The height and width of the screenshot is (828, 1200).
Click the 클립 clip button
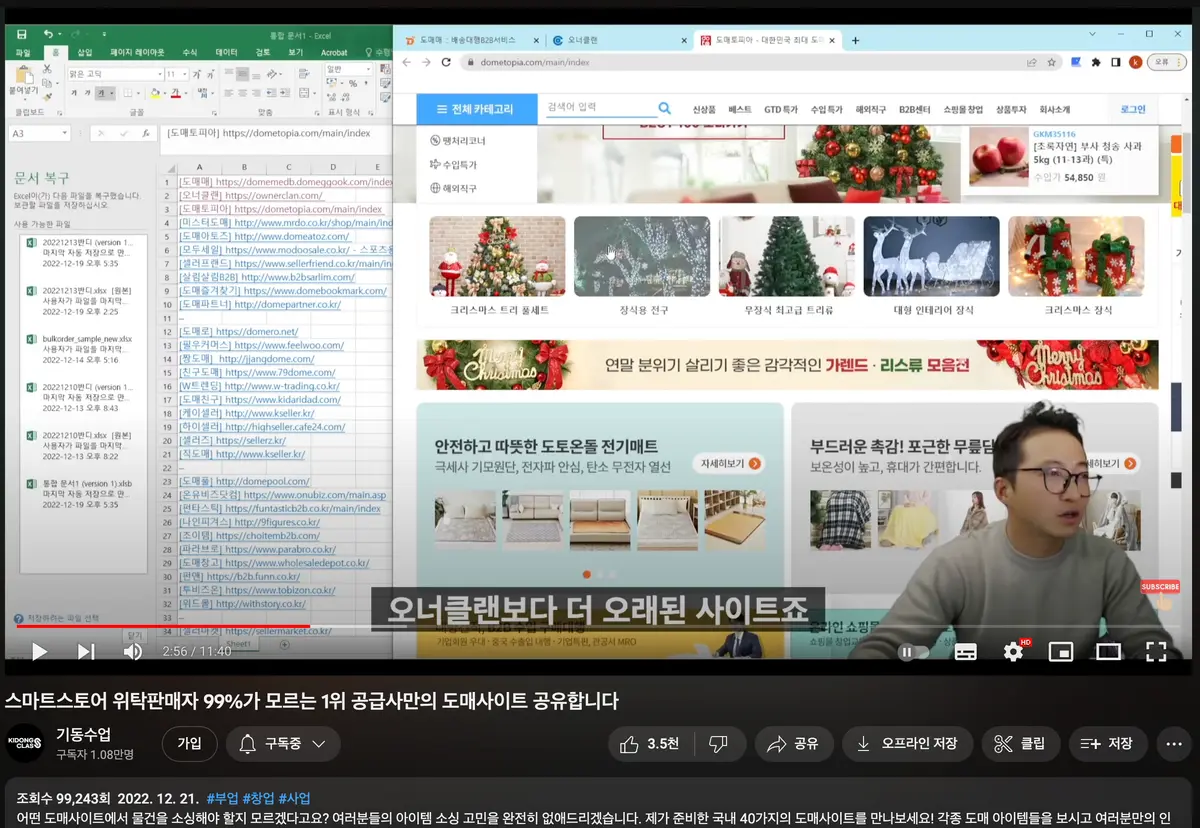1020,744
